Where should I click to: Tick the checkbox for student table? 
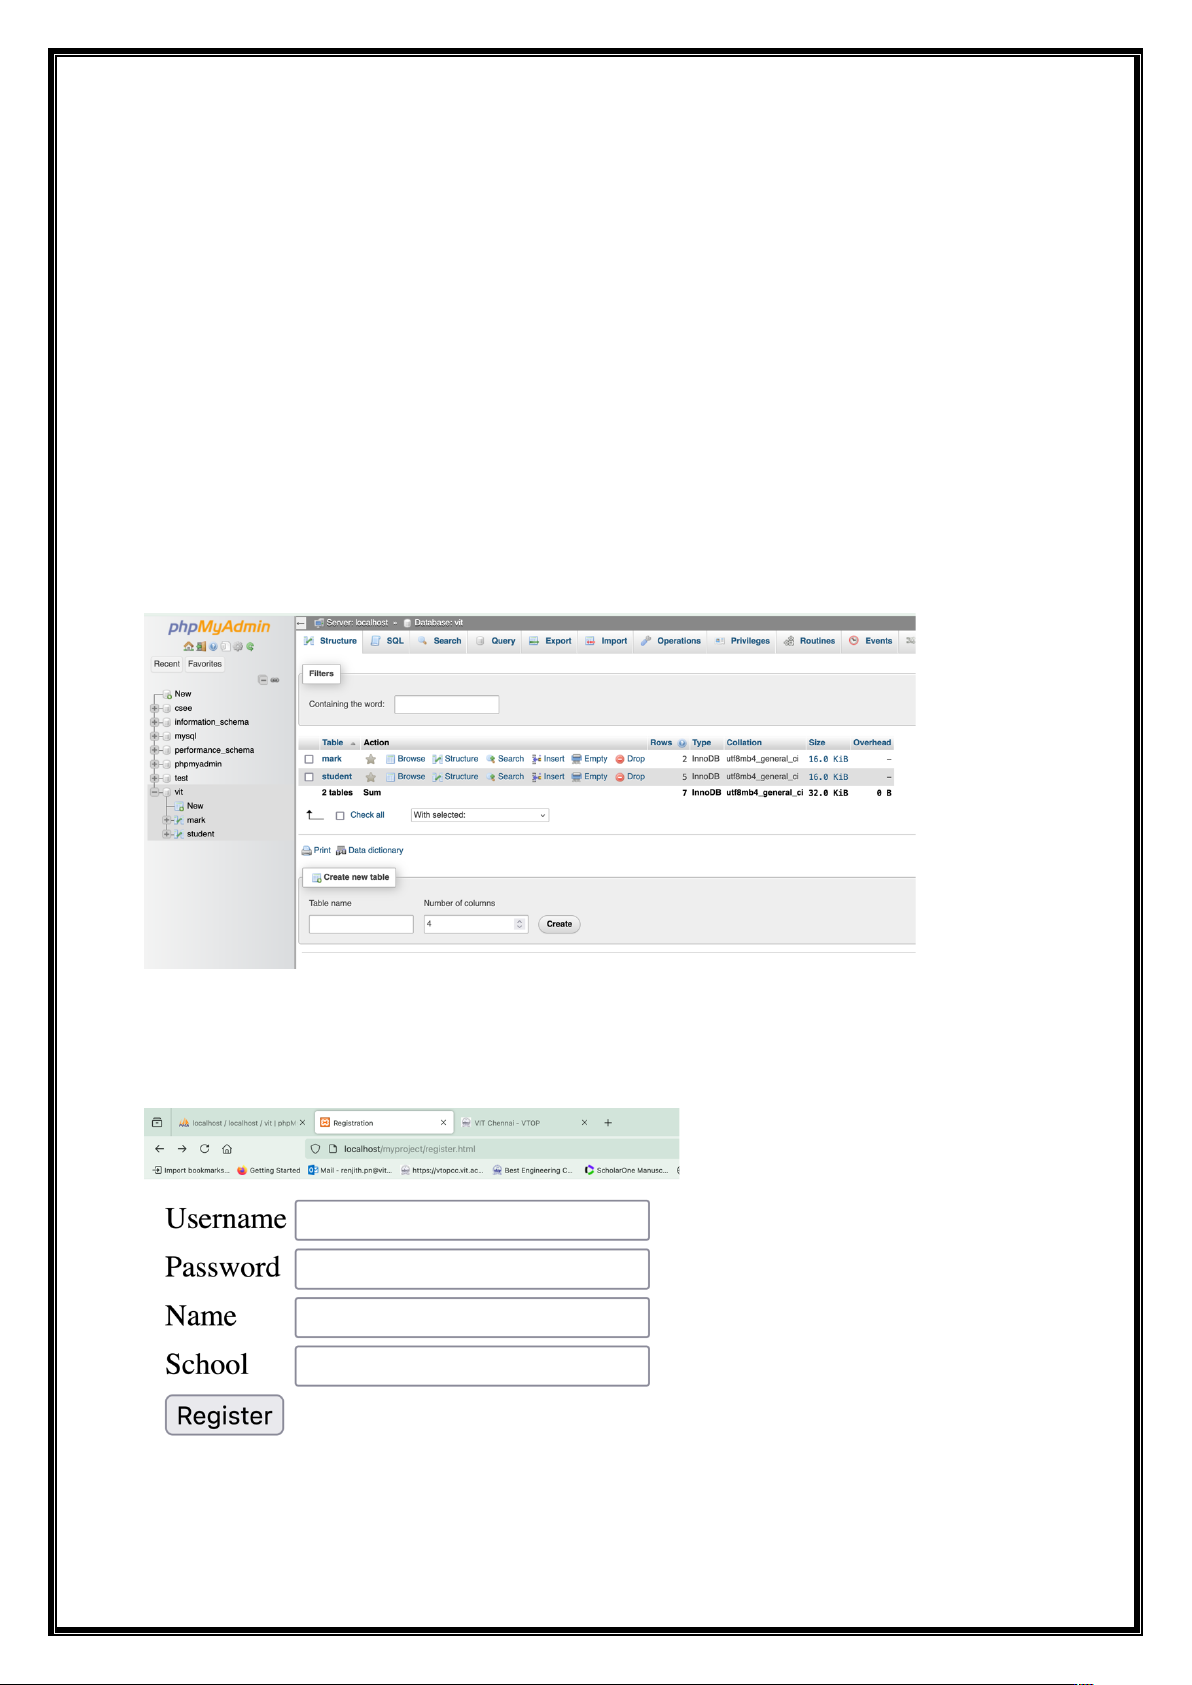[x=309, y=777]
